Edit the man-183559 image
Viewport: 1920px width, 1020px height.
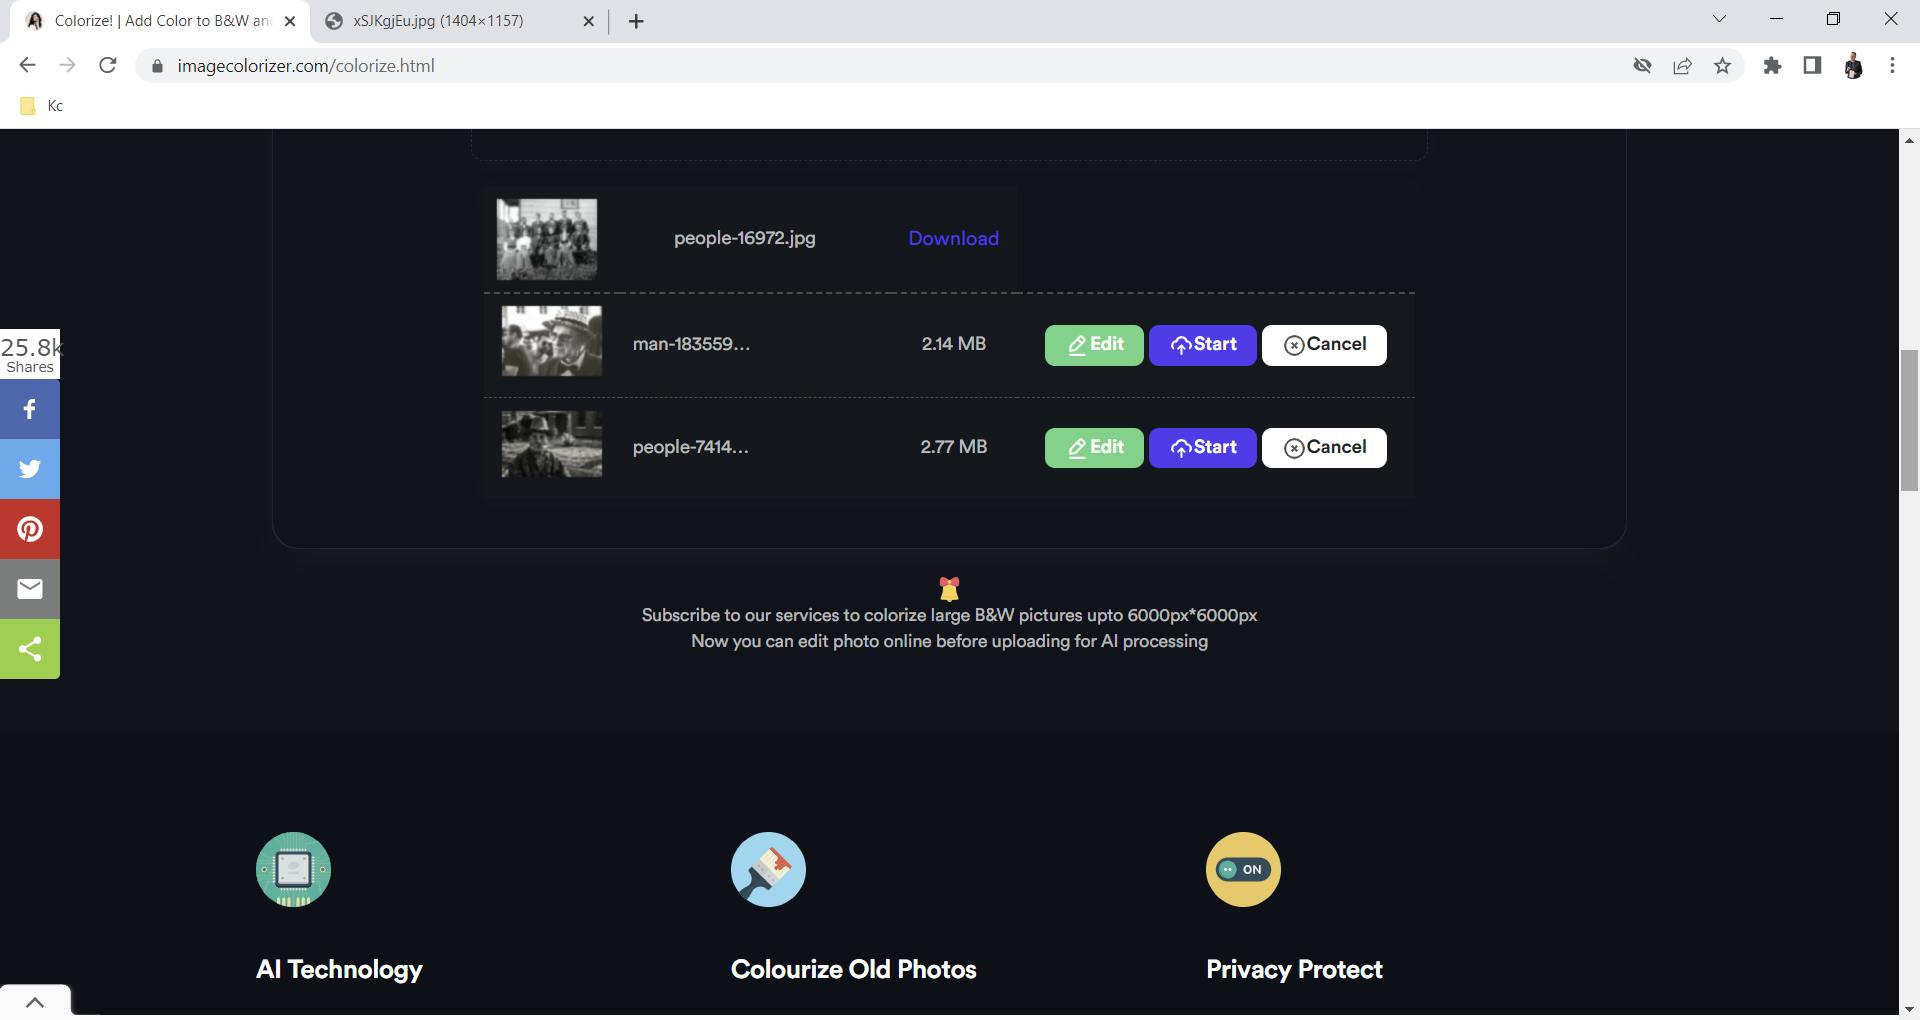[x=1094, y=345]
